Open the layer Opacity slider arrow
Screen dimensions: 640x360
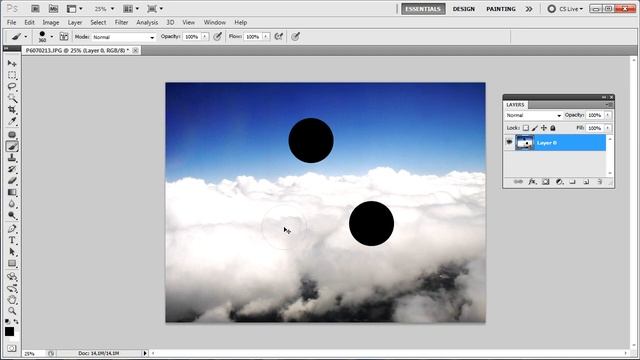coord(608,116)
